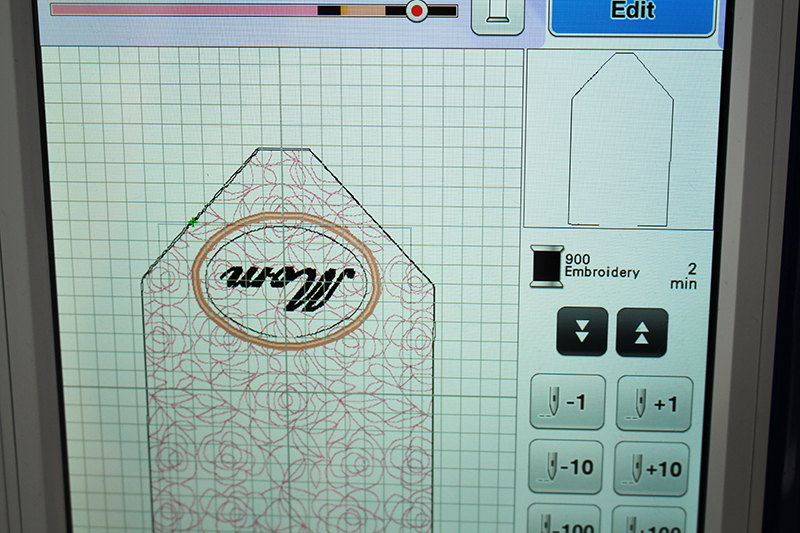This screenshot has width=800, height=533.
Task: Click the tan section of the progress bar
Action: pyautogui.click(x=365, y=10)
